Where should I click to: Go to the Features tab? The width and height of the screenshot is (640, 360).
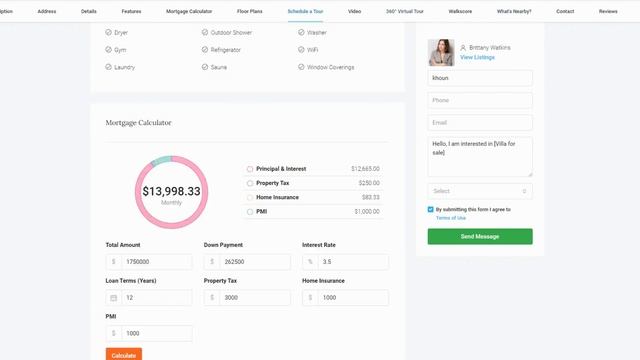pyautogui.click(x=131, y=11)
